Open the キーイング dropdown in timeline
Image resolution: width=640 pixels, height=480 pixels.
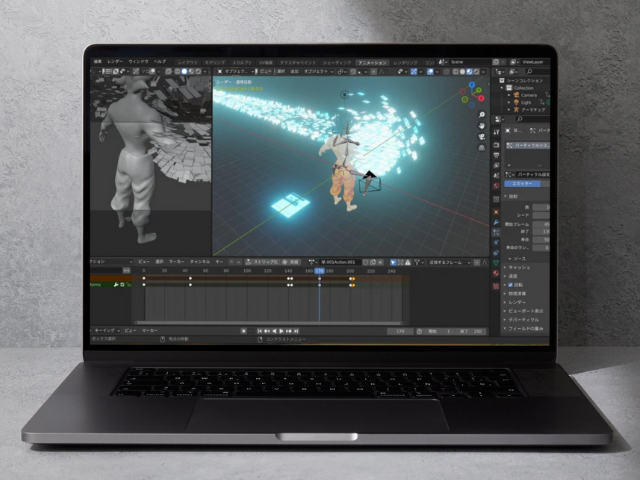[x=107, y=331]
